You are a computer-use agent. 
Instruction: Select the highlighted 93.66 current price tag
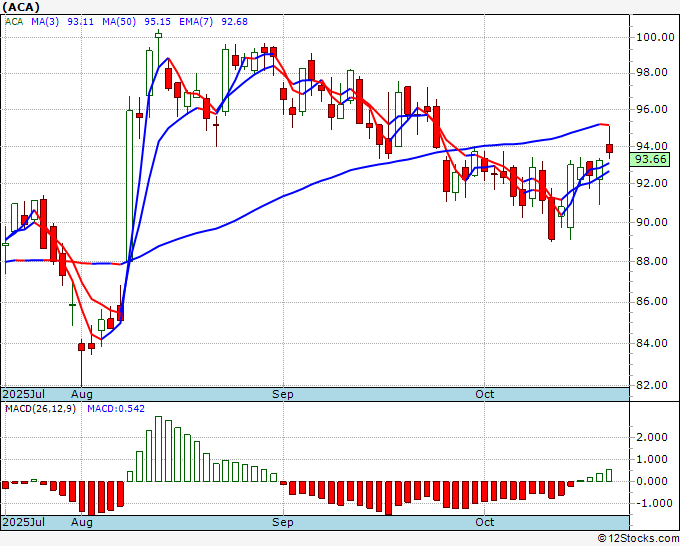tap(651, 160)
